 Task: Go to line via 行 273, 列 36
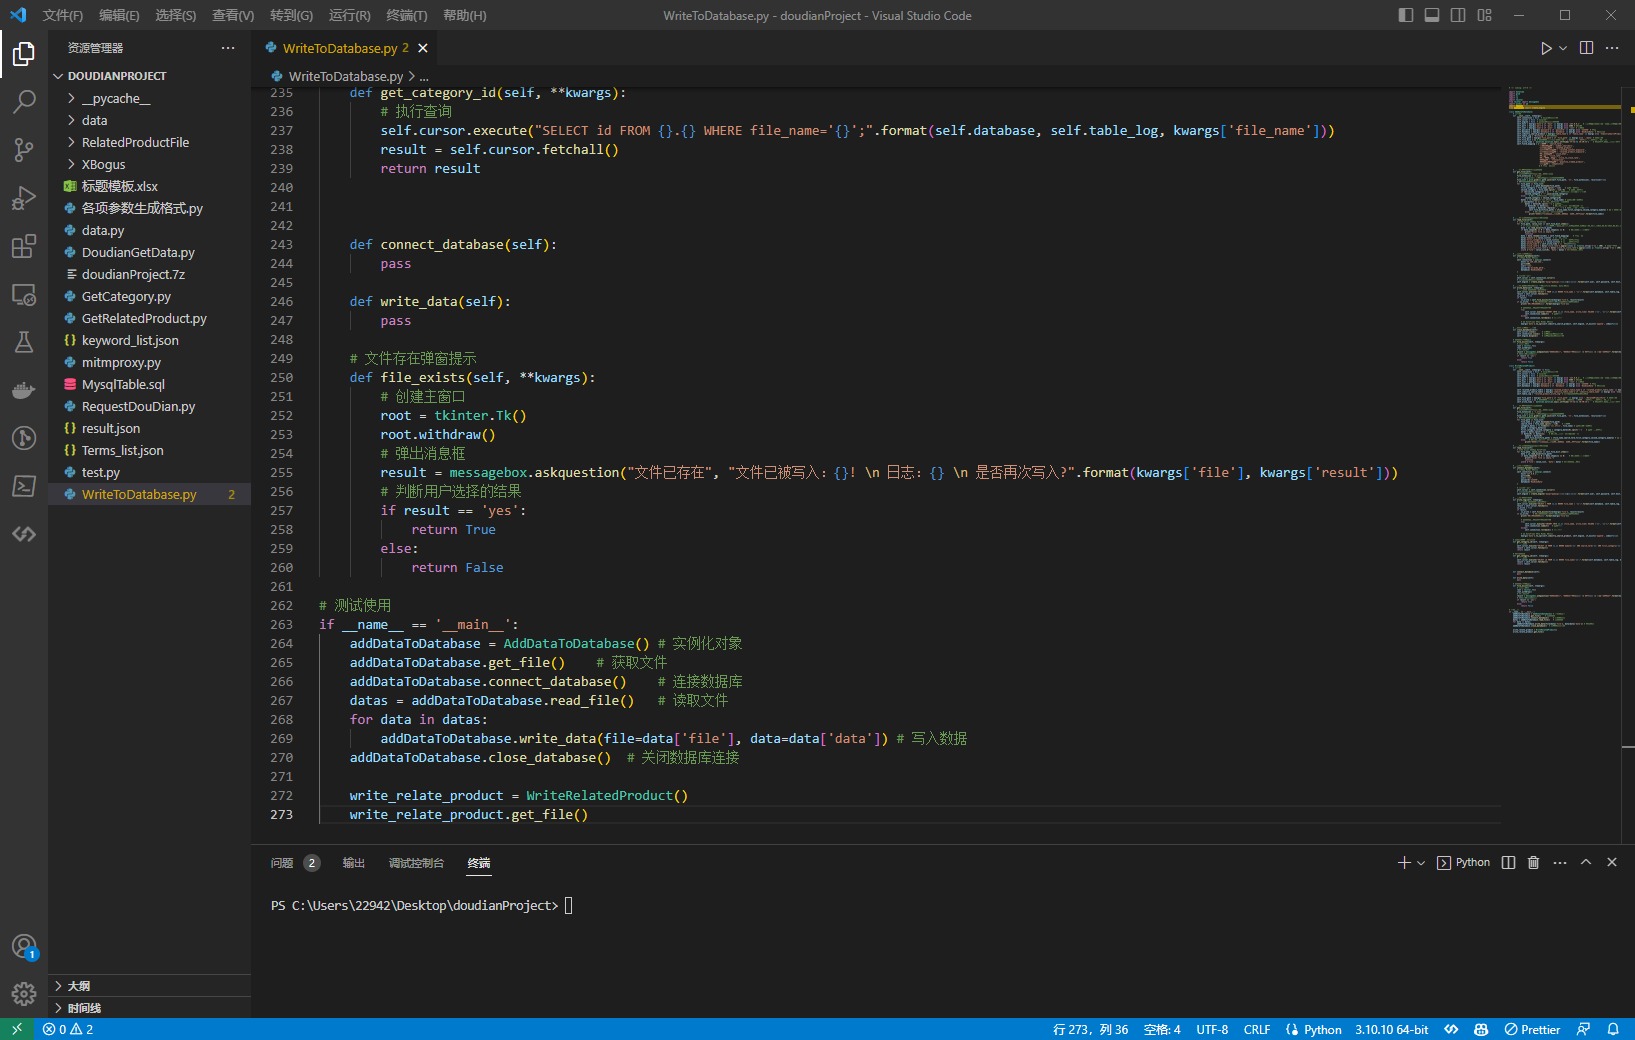pos(1090,1029)
